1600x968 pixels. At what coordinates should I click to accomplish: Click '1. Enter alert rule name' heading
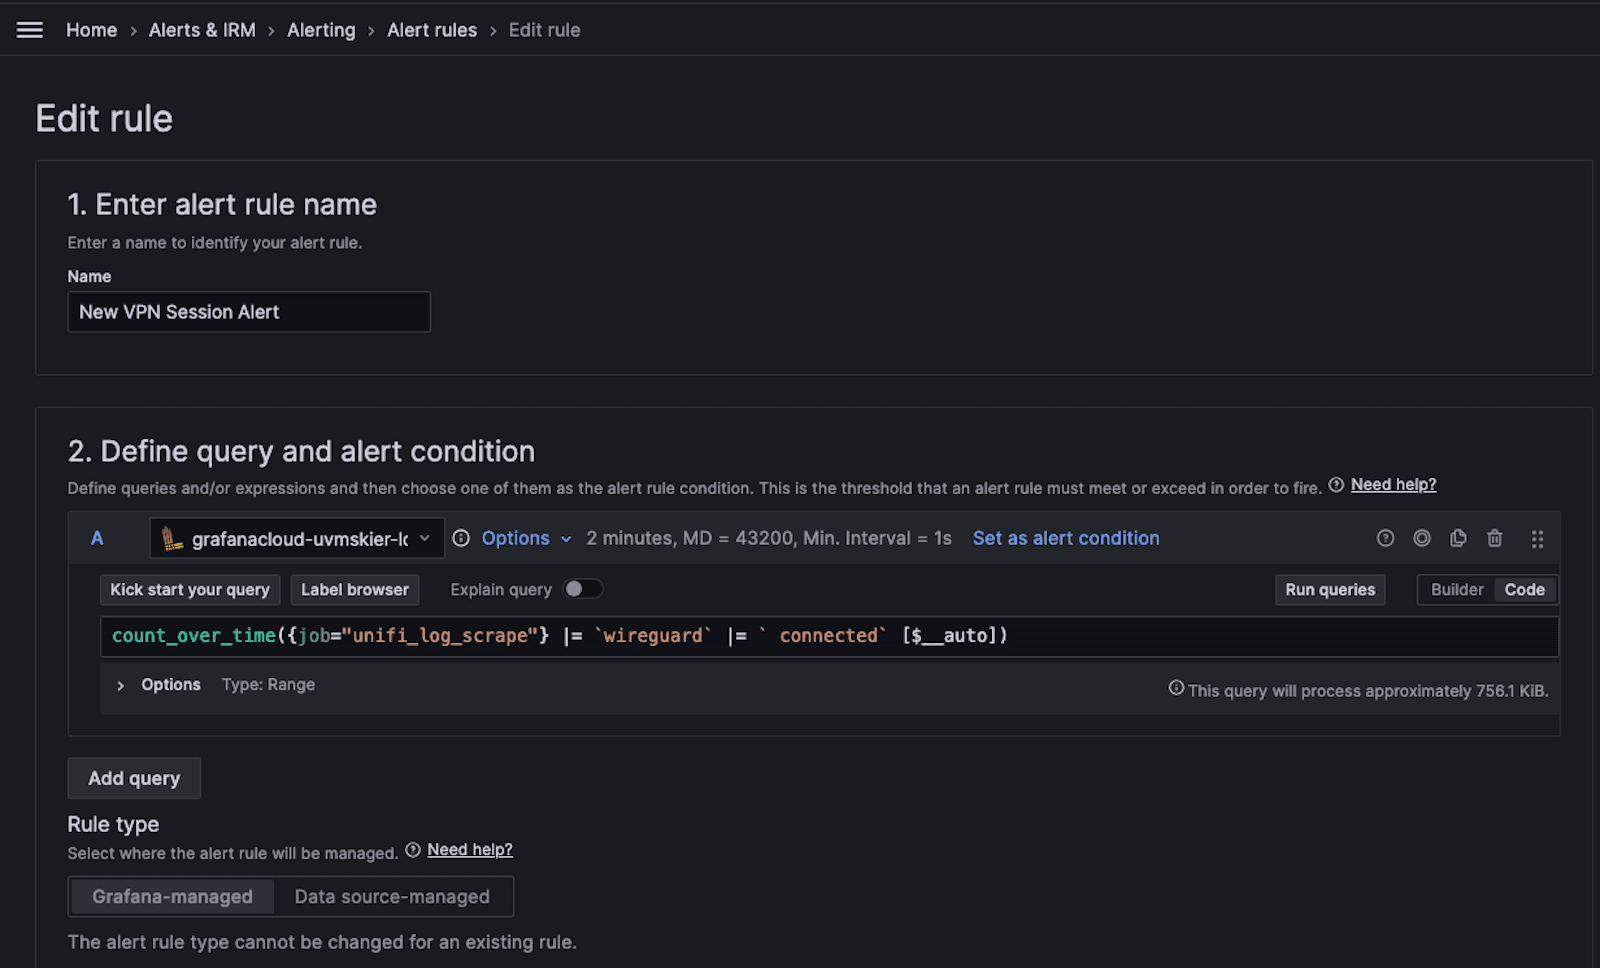pos(222,205)
